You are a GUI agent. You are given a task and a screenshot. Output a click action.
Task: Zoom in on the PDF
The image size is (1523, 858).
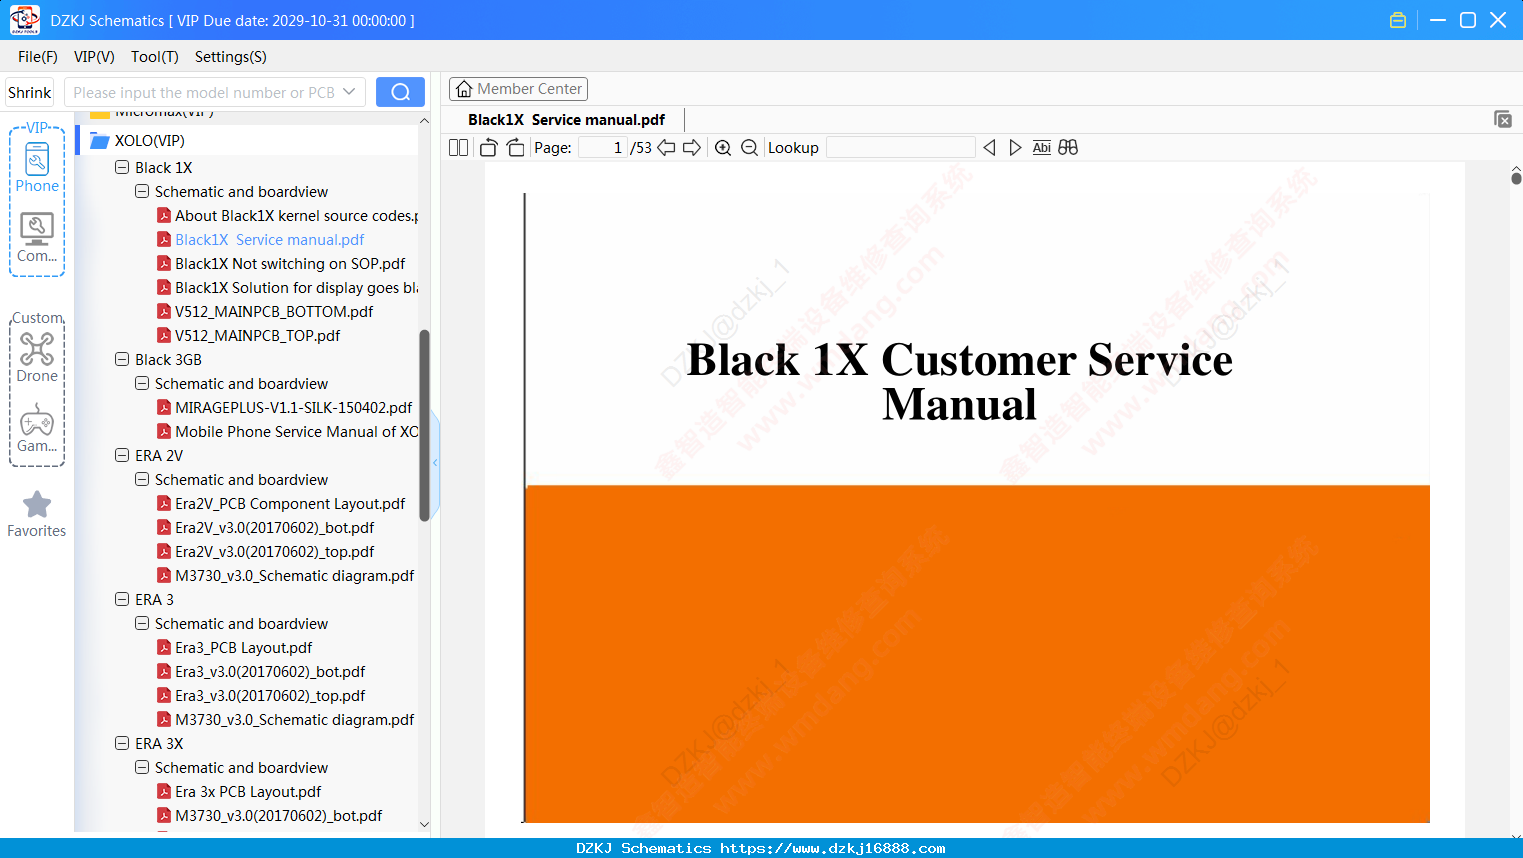click(723, 148)
